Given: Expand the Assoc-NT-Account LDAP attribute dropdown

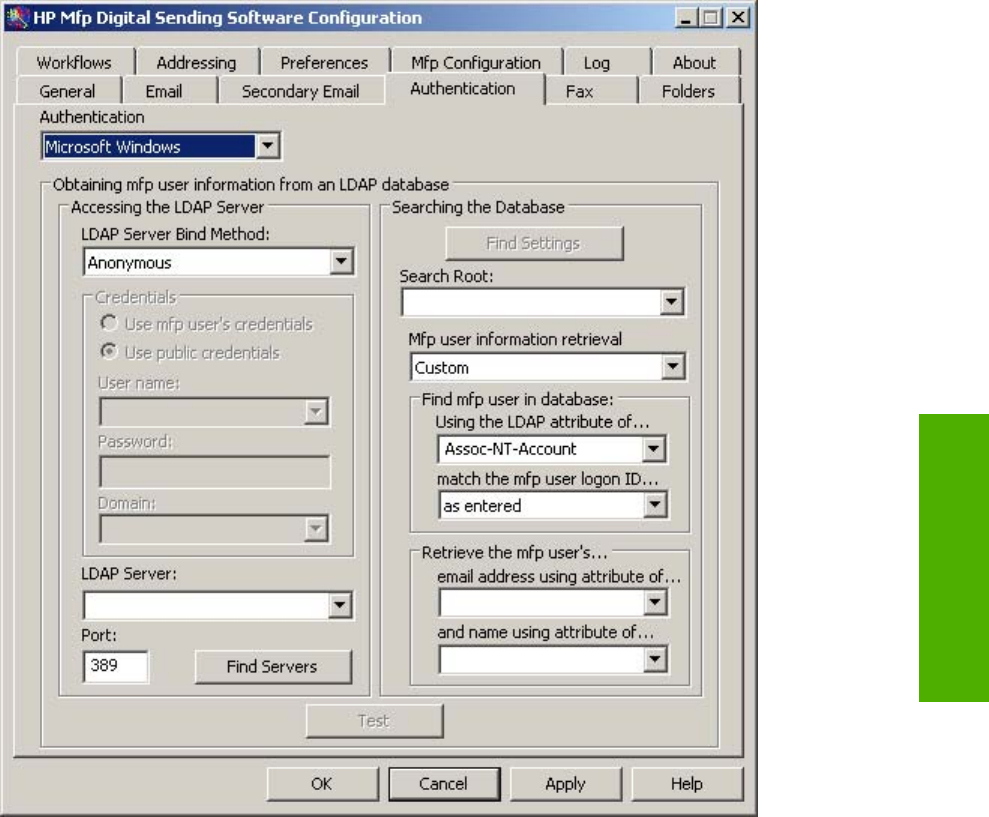Looking at the screenshot, I should coord(653,449).
